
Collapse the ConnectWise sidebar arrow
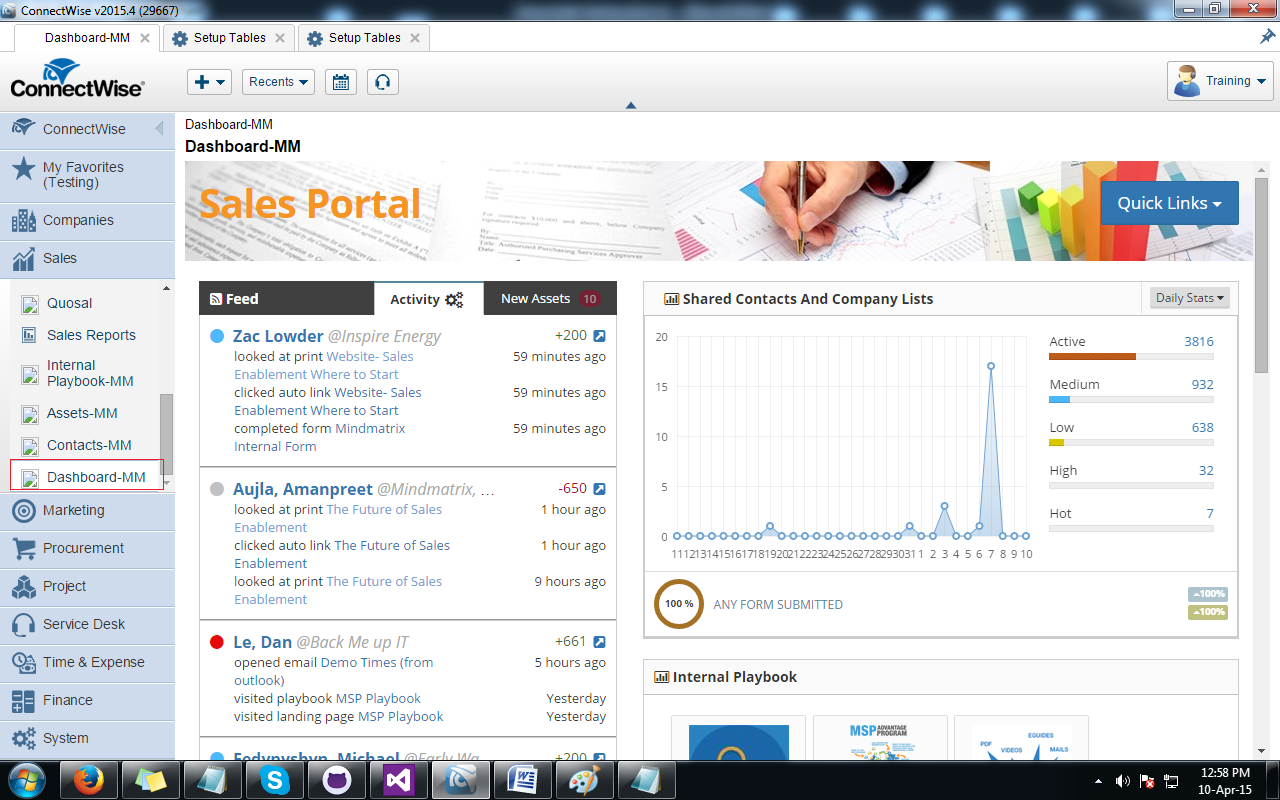(159, 129)
